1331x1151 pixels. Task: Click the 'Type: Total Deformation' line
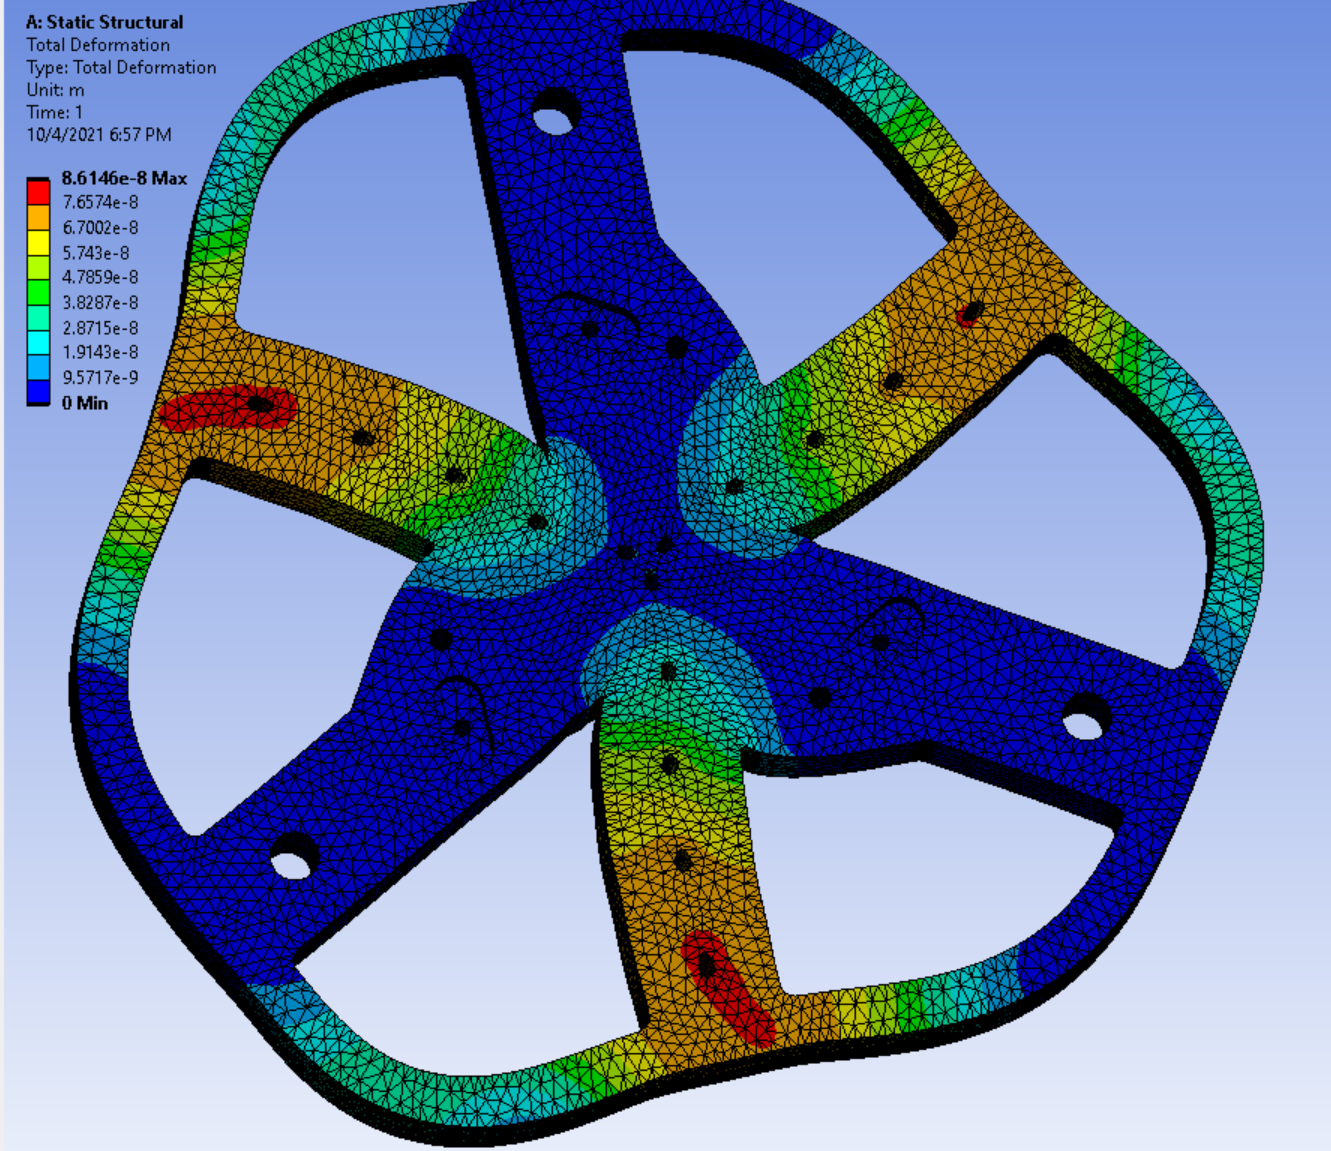click(x=121, y=67)
